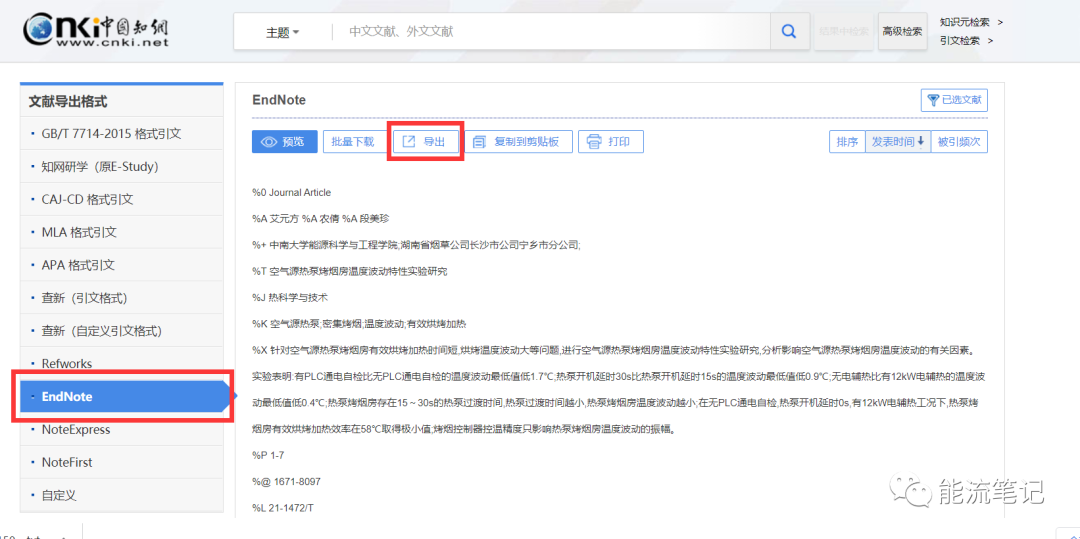This screenshot has height=539, width=1080.
Task: Click the author line '%A 艾元方'
Action: tap(321, 219)
